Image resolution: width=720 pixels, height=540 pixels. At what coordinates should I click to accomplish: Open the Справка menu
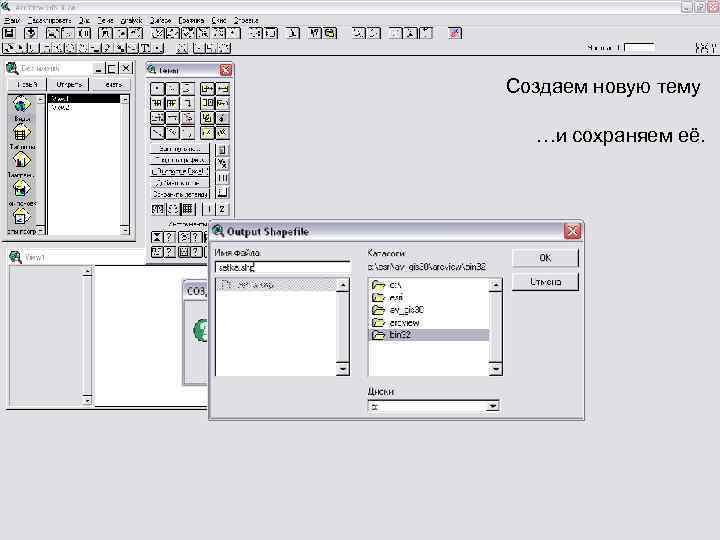point(246,20)
